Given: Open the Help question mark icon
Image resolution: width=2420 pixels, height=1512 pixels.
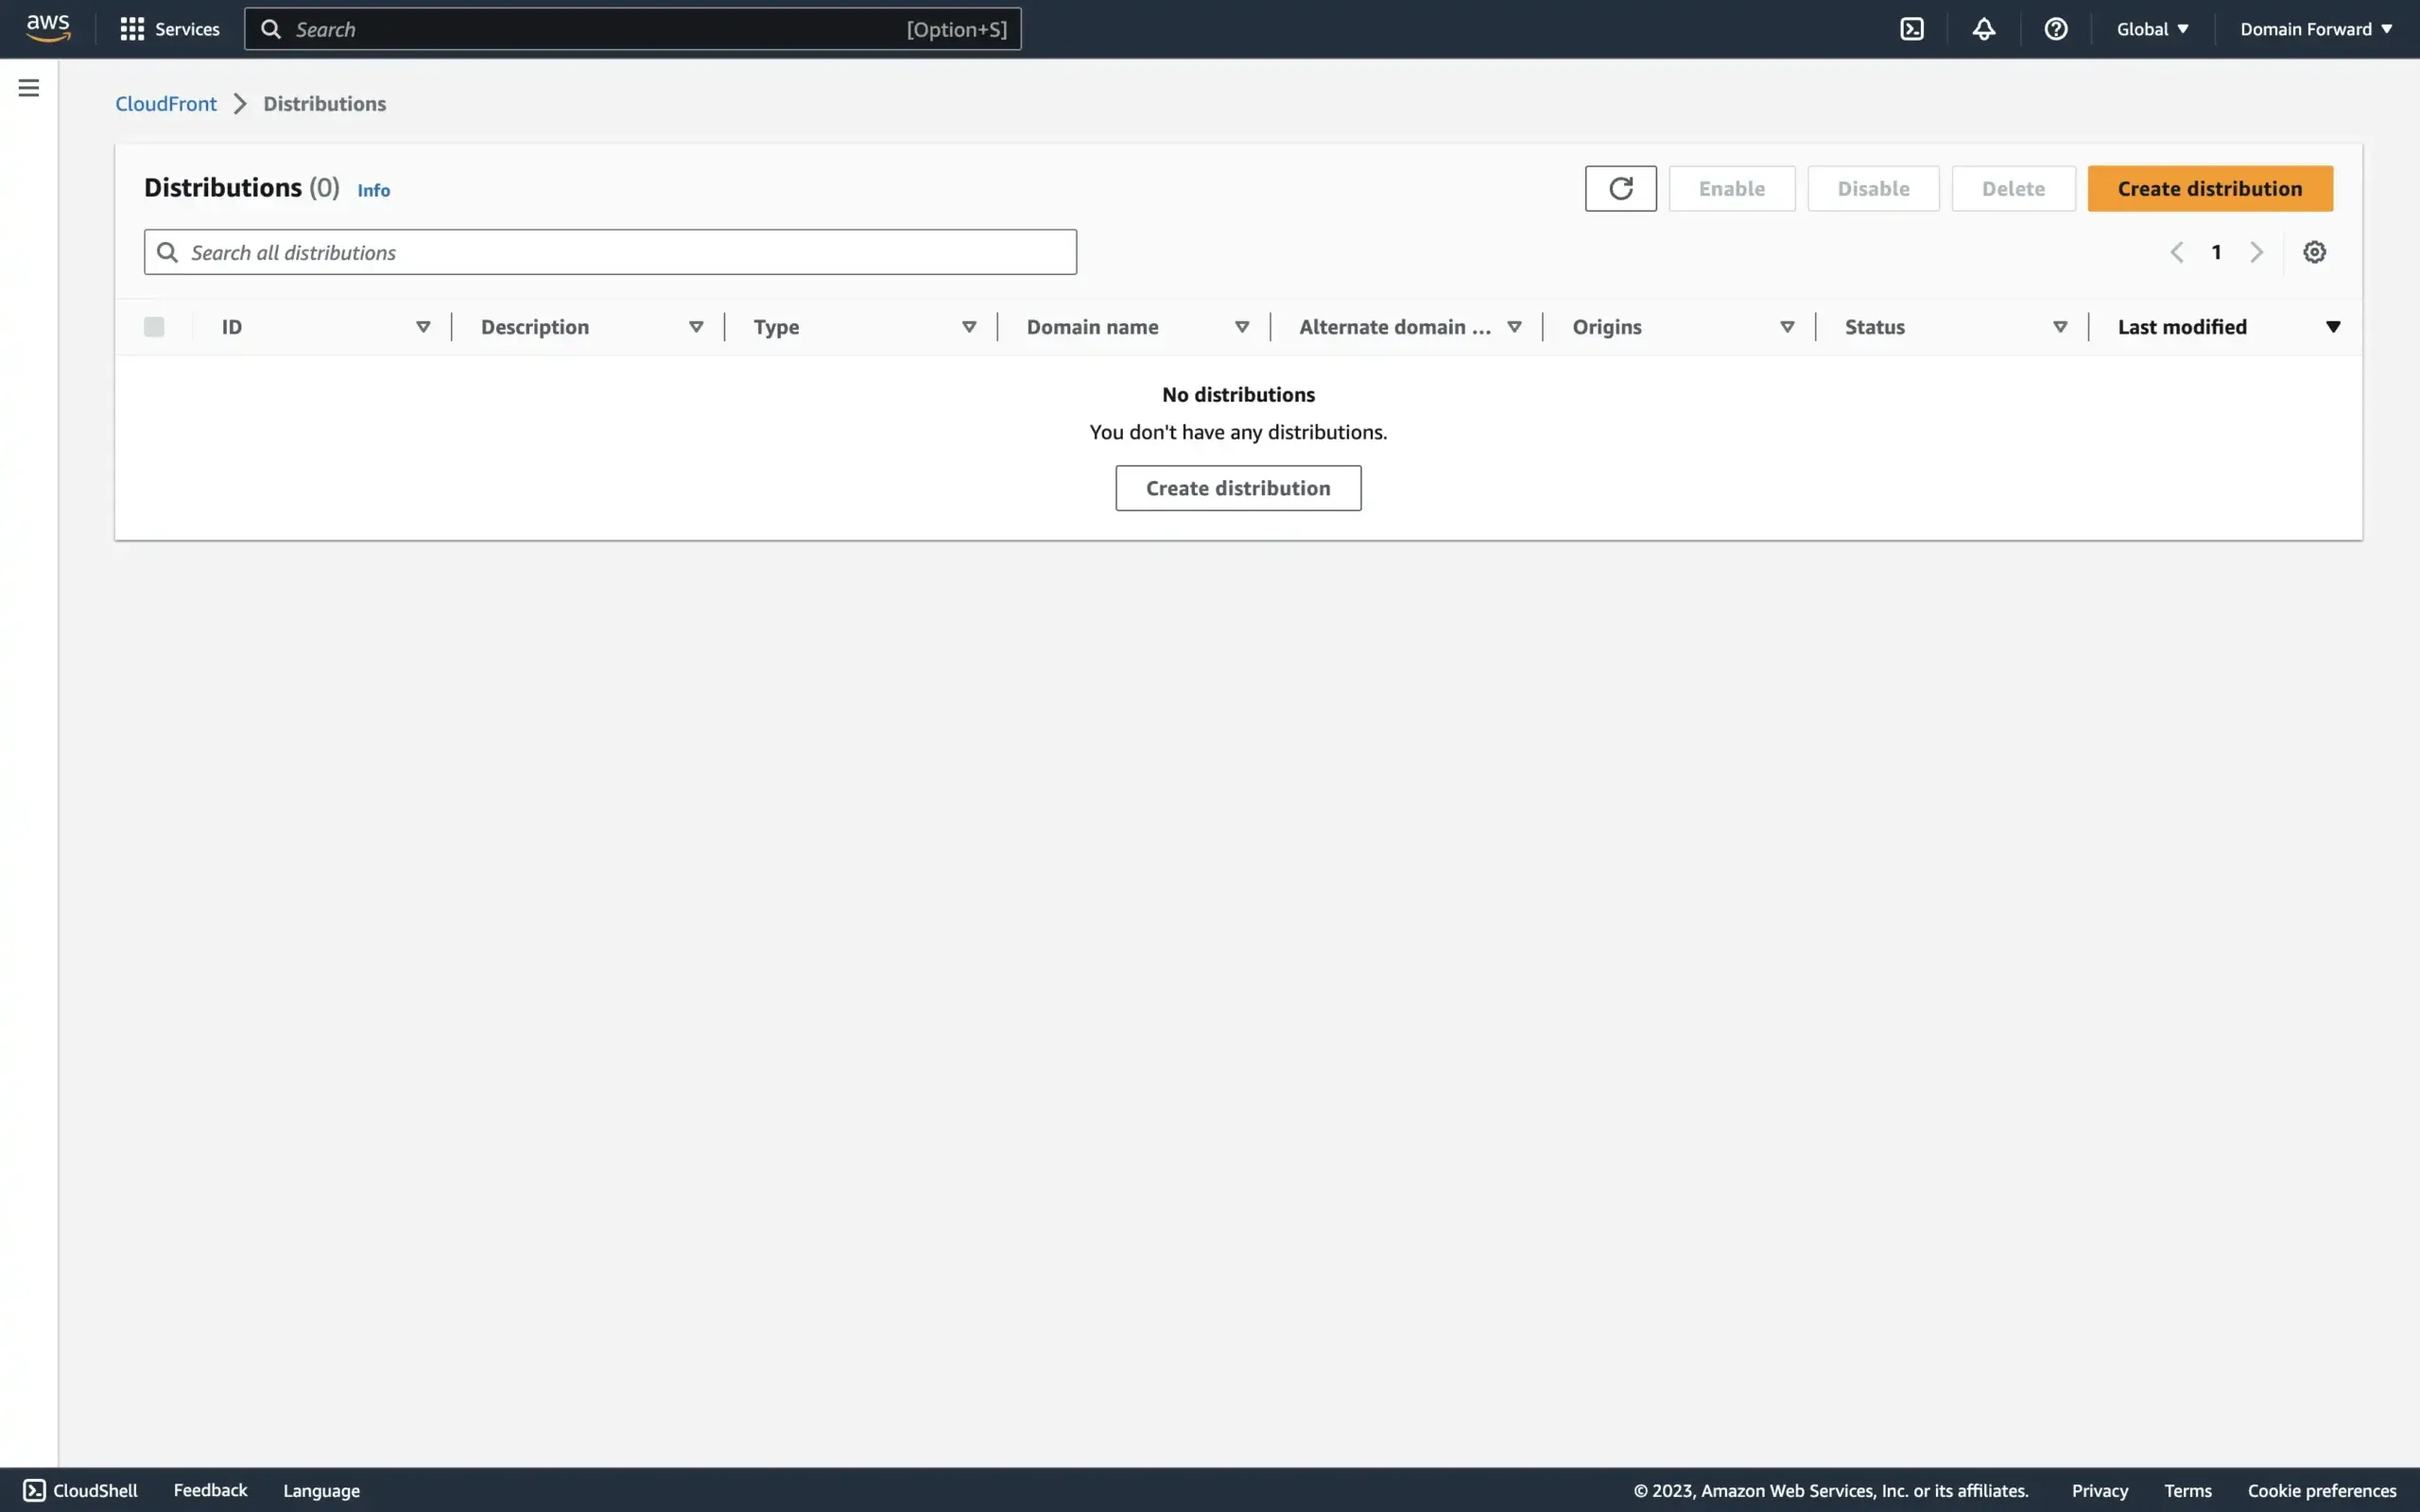Looking at the screenshot, I should [2055, 28].
